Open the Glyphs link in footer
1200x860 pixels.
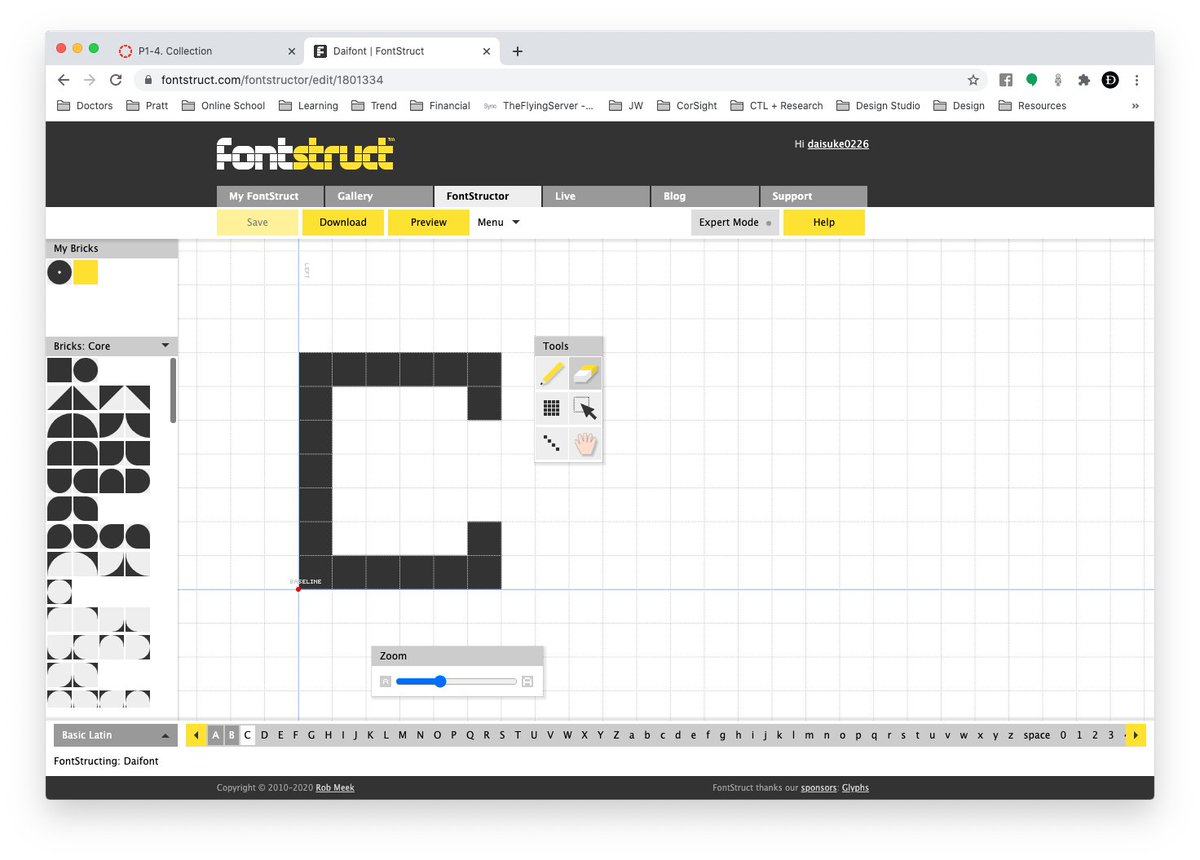click(855, 788)
